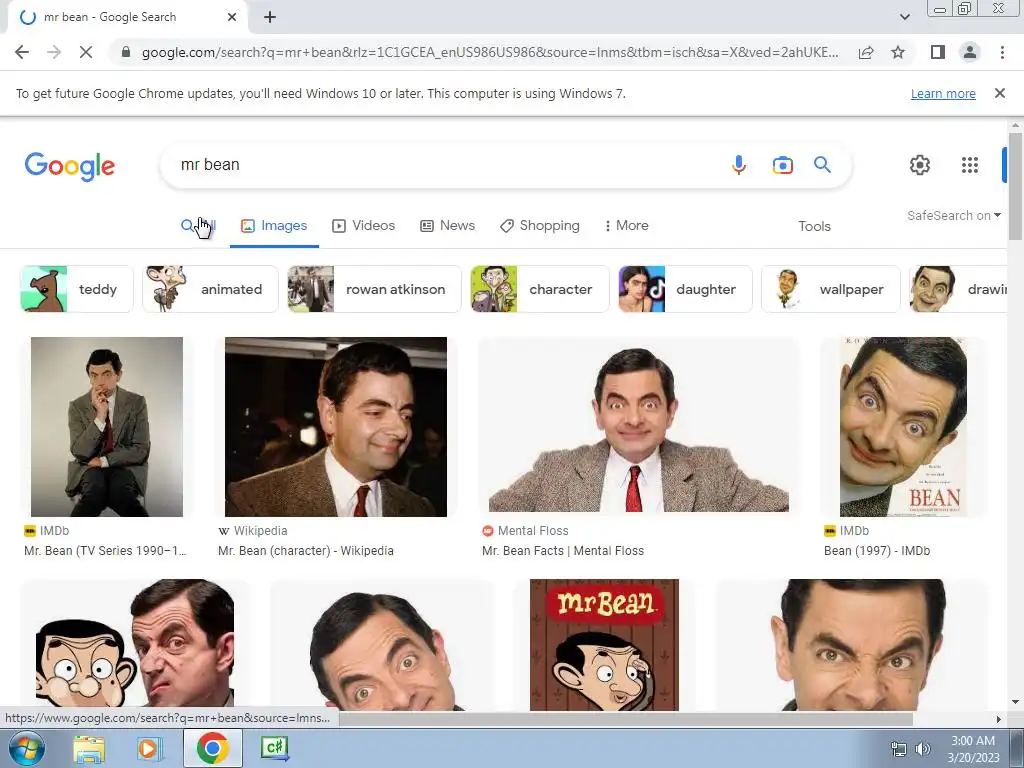The width and height of the screenshot is (1024, 768).
Task: Open a new browser tab
Action: click(x=270, y=17)
